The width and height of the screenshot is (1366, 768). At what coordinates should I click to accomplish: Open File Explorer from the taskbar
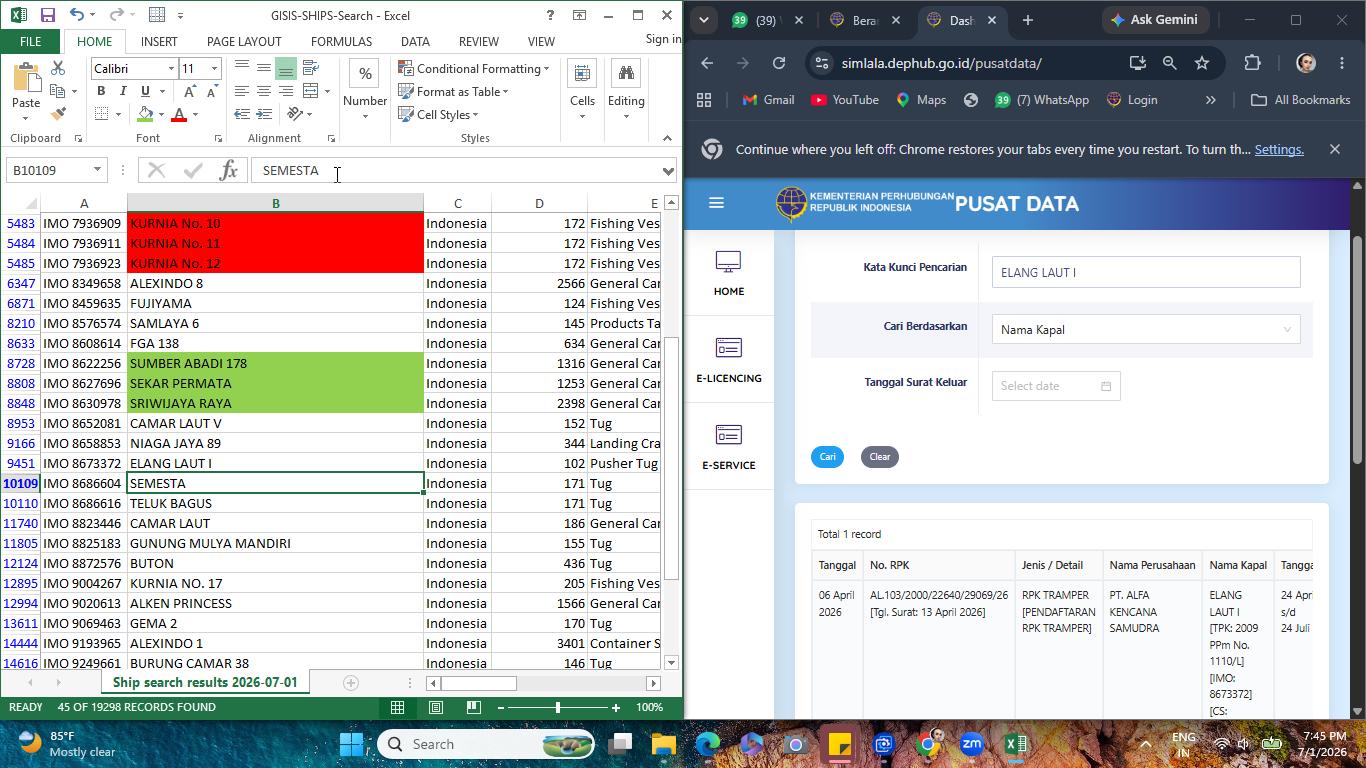point(664,744)
